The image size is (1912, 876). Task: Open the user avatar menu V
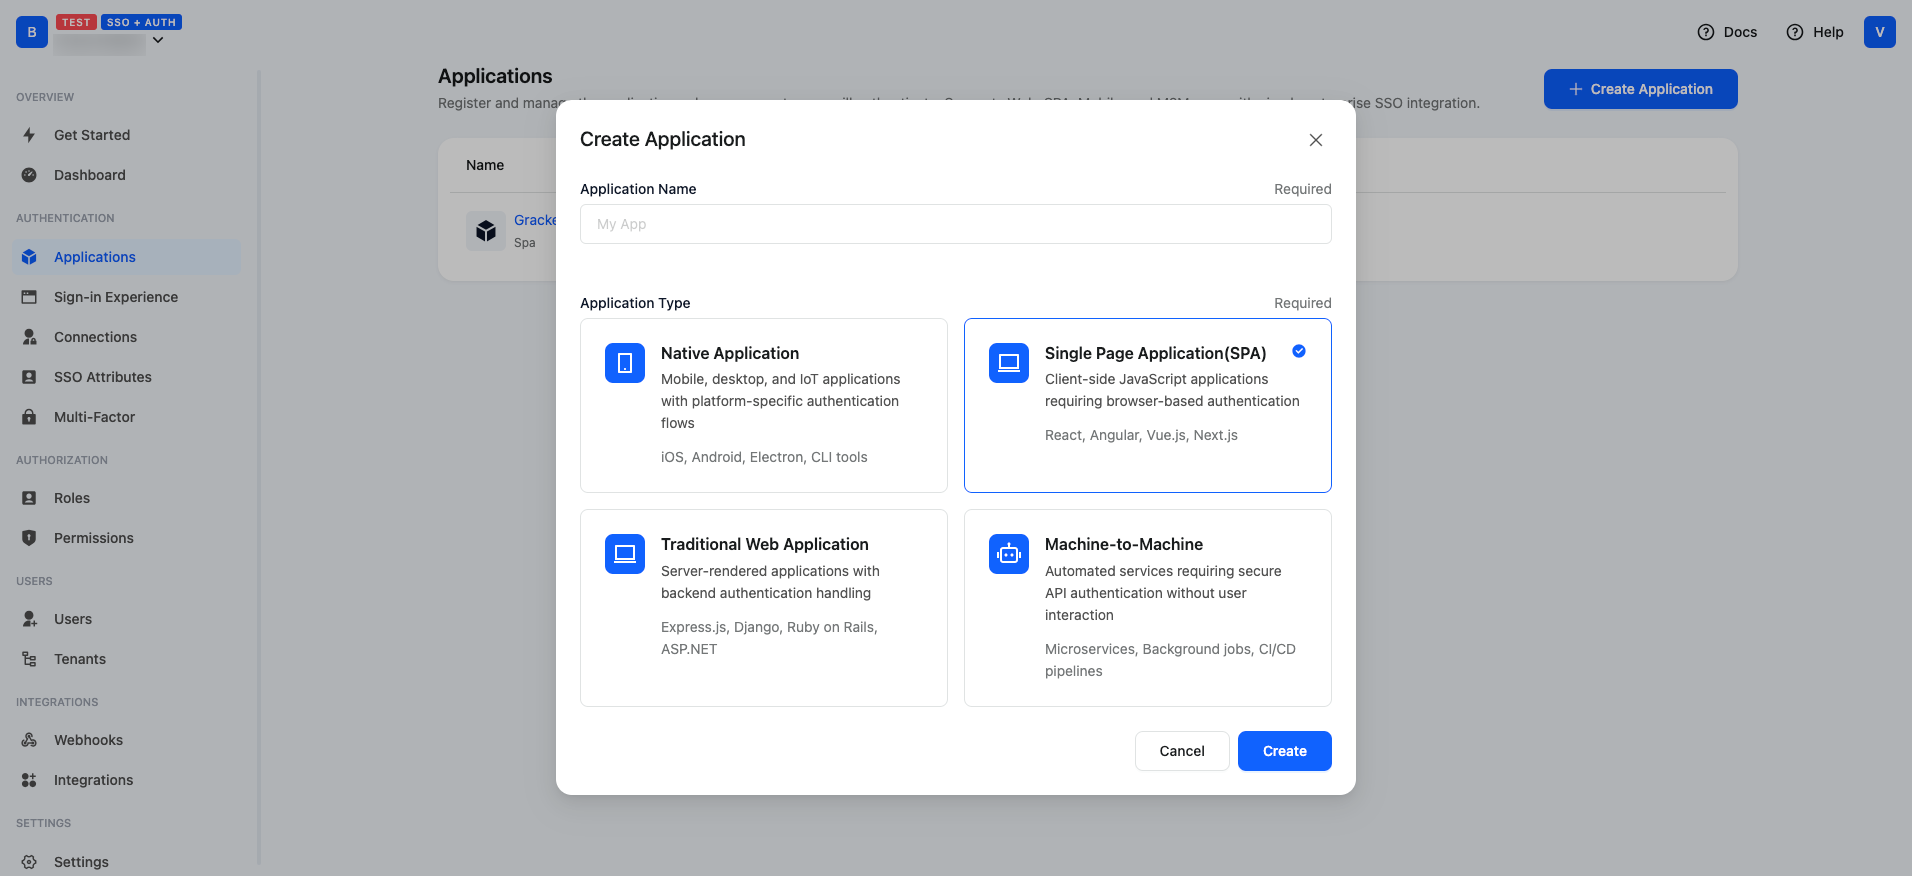[x=1879, y=32]
